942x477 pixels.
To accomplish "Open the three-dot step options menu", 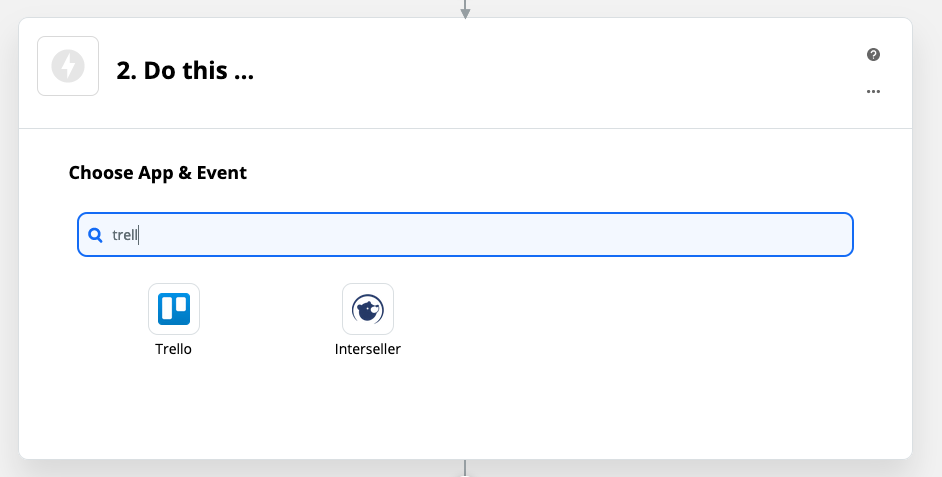I will 873,91.
